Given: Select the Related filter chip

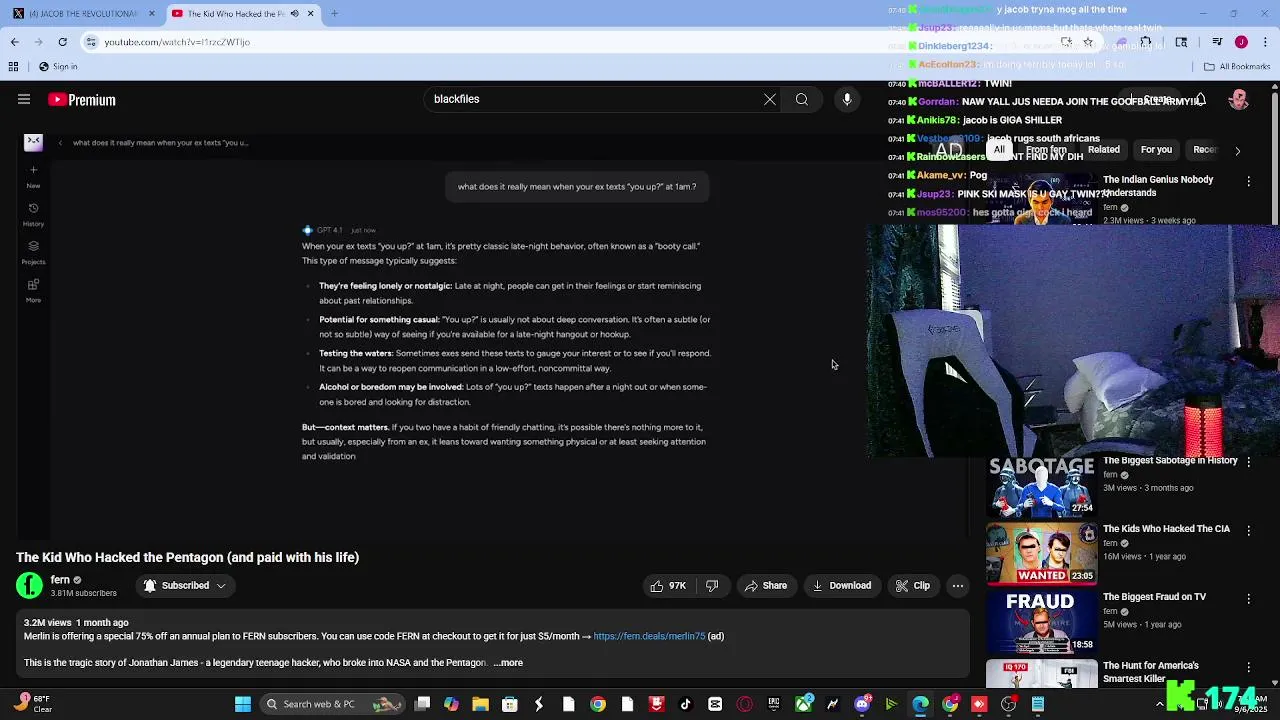Looking at the screenshot, I should pos(1104,150).
